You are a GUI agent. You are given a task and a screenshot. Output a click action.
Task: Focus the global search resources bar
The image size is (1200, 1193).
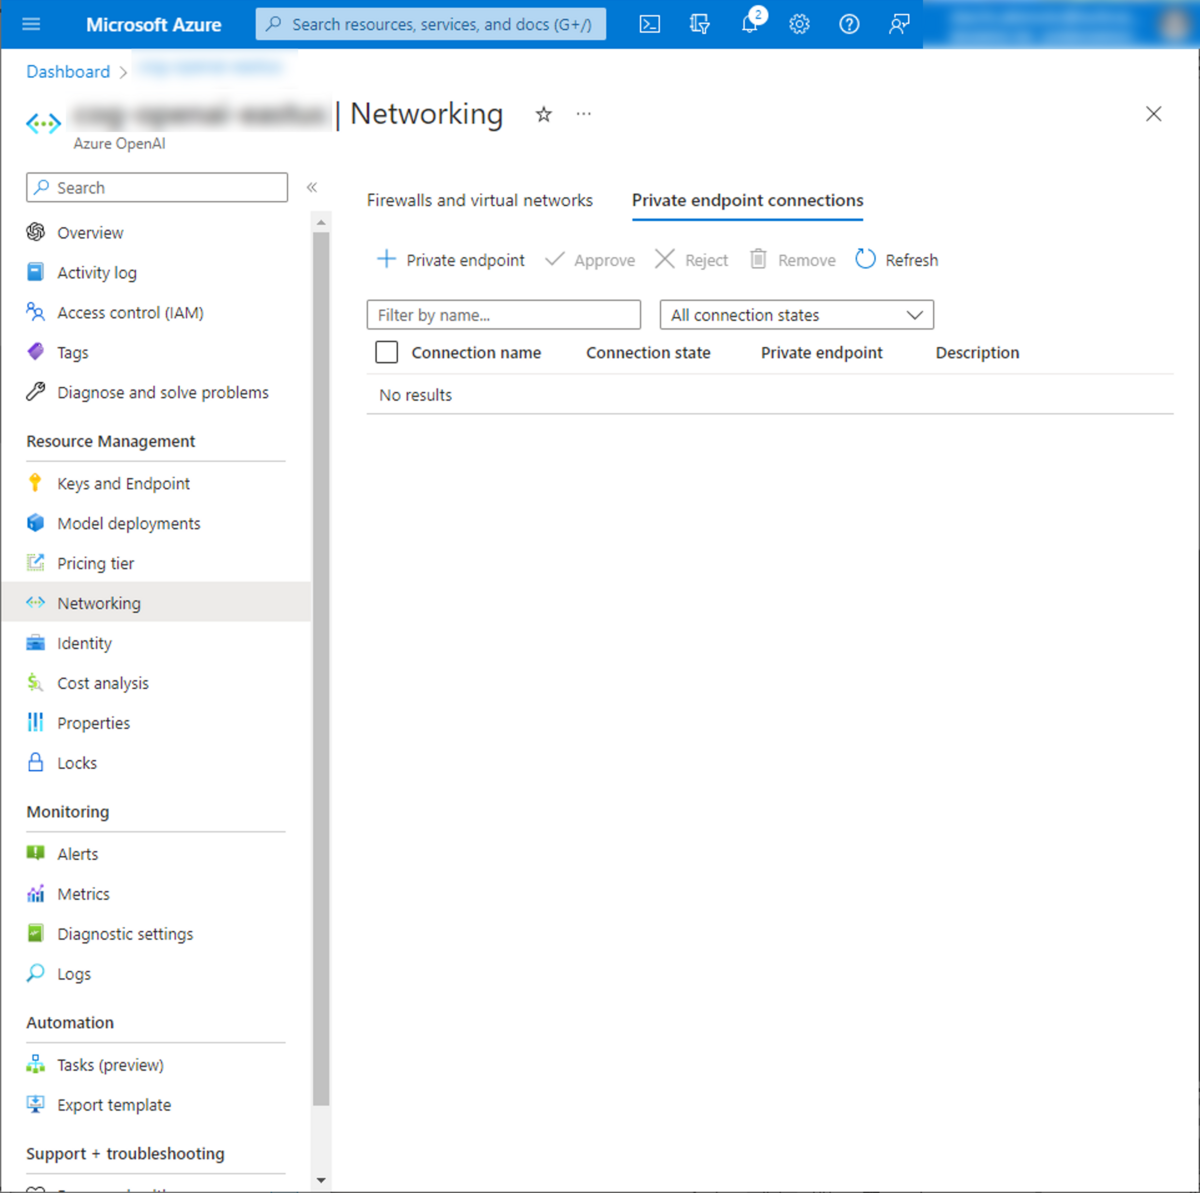tap(431, 24)
